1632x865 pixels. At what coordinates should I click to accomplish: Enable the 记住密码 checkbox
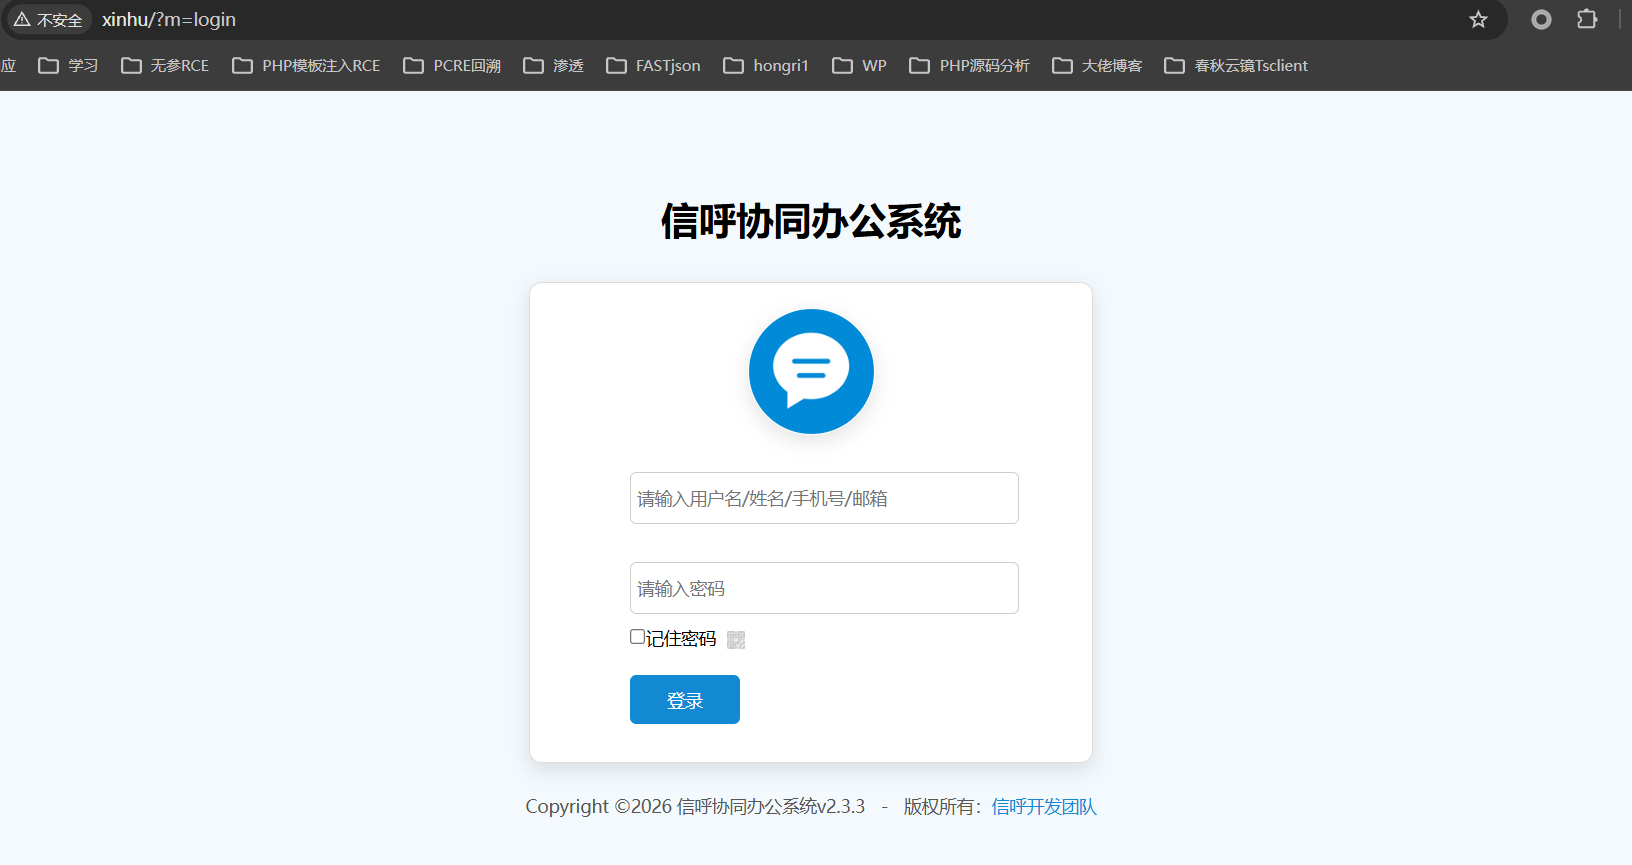(x=637, y=637)
